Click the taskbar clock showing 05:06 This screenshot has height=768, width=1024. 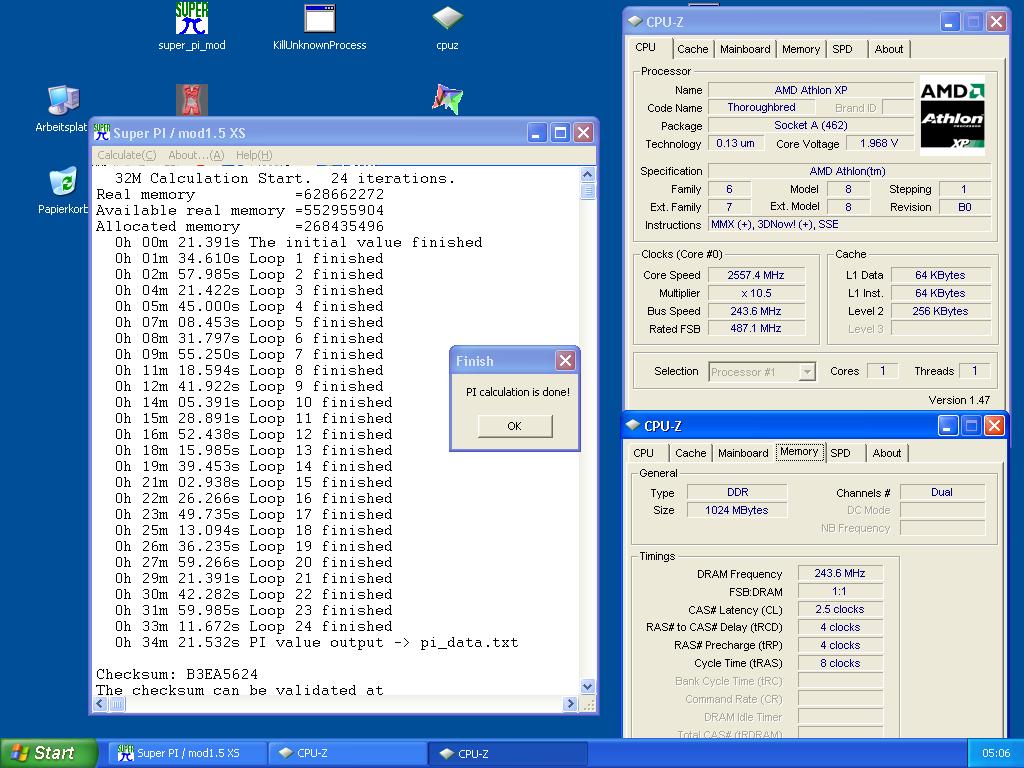click(x=996, y=753)
